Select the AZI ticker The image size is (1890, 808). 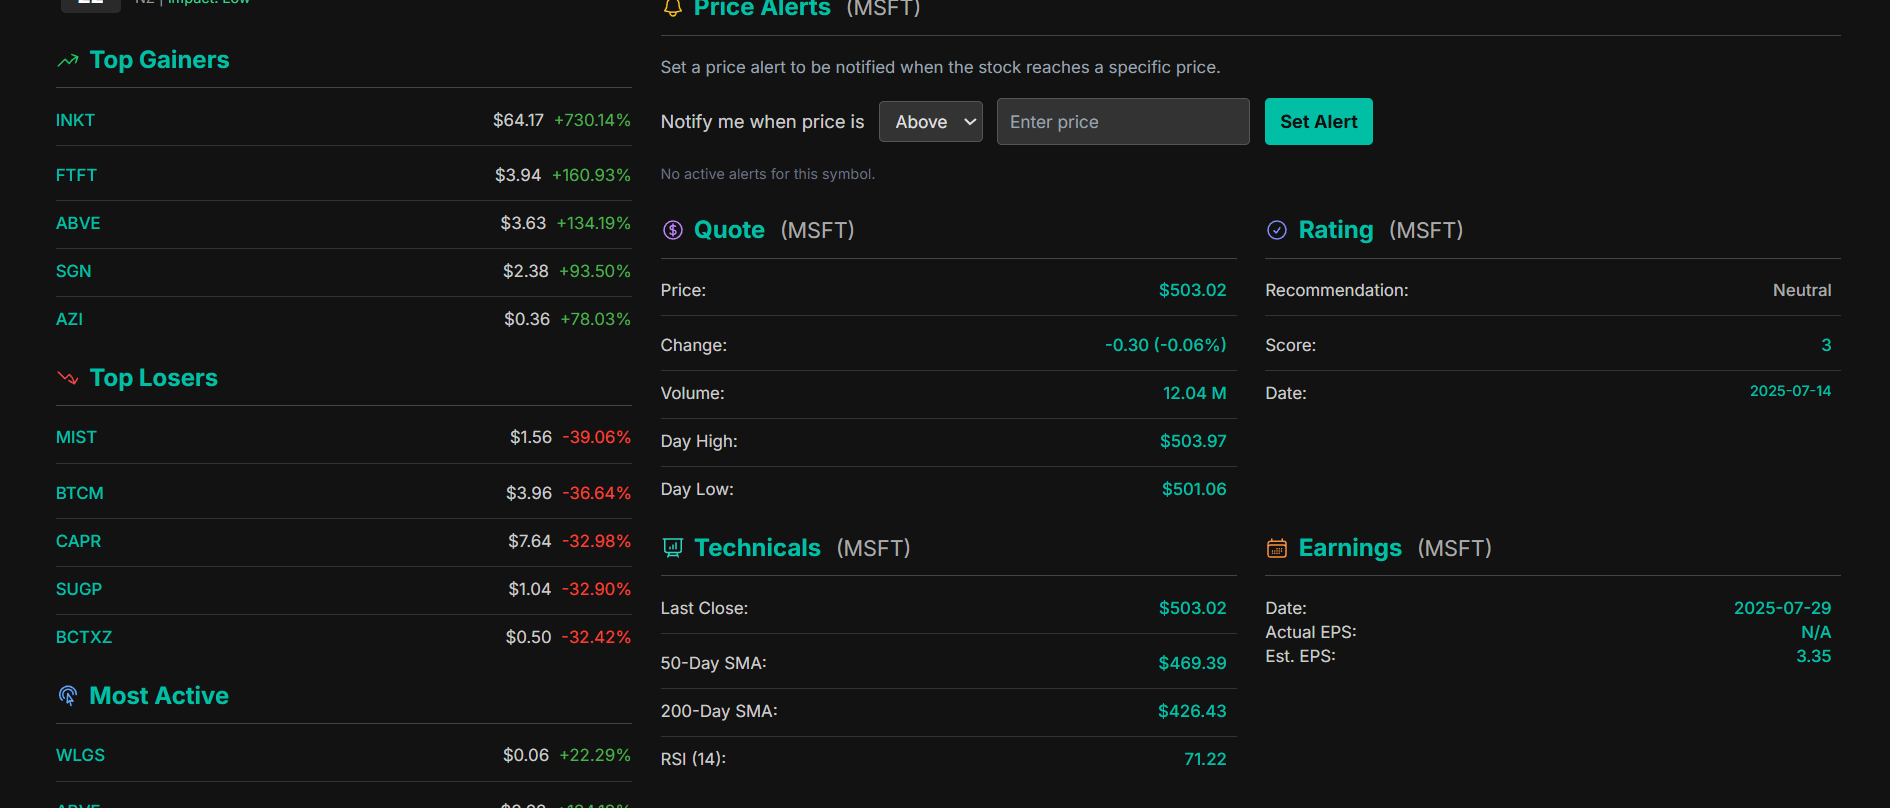pos(69,319)
